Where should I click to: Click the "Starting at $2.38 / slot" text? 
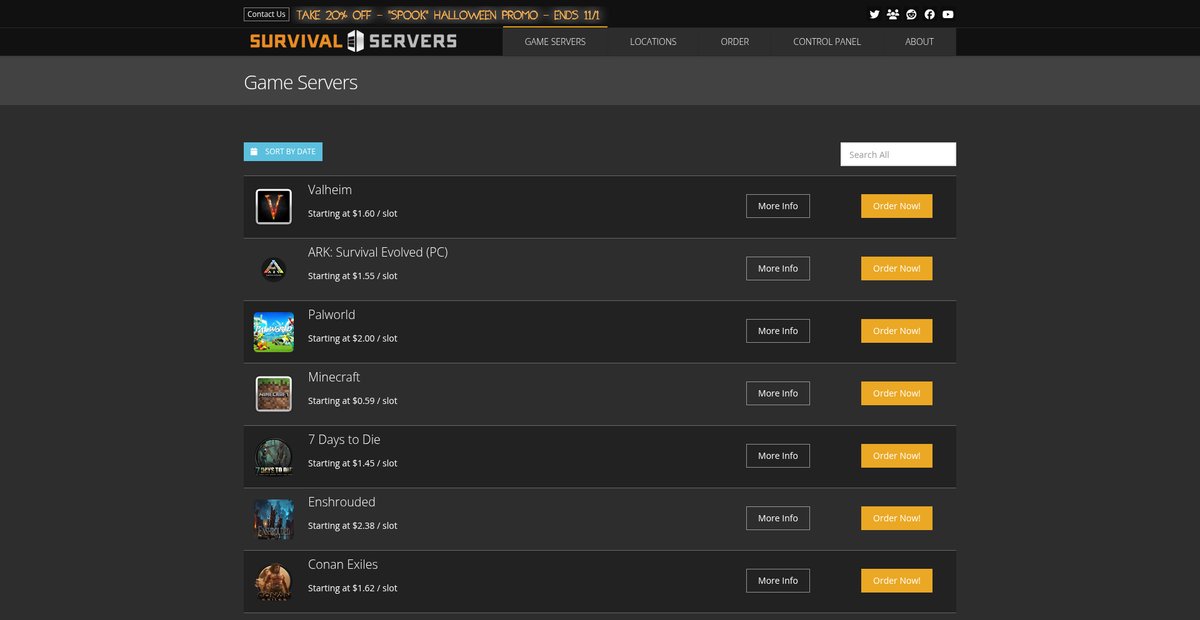click(x=353, y=526)
